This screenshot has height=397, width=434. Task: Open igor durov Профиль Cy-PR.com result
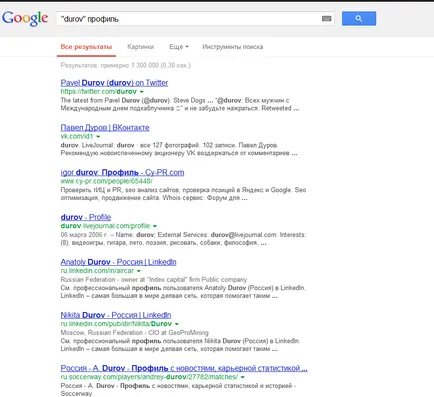coord(122,172)
